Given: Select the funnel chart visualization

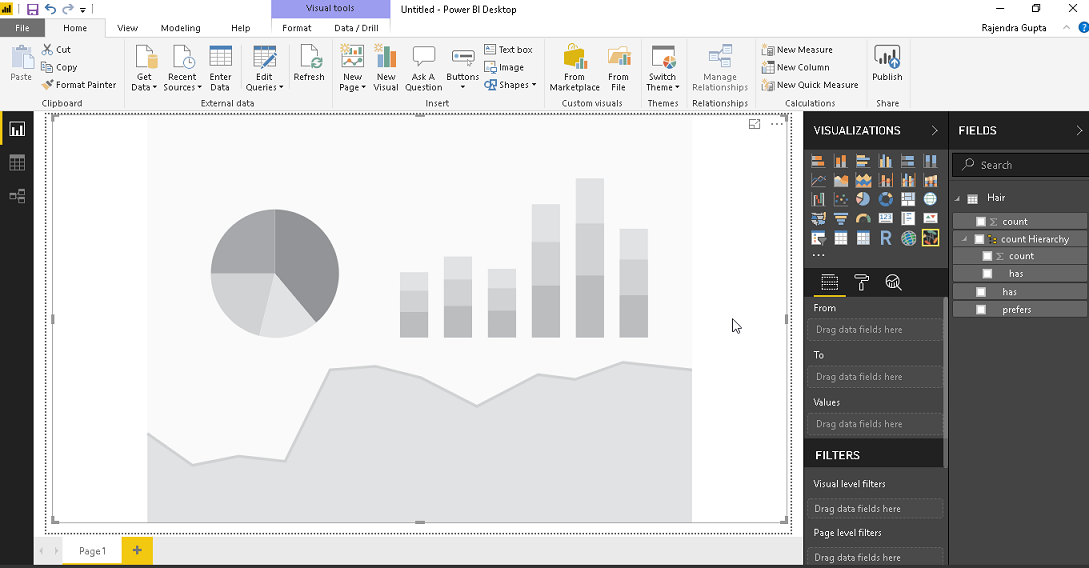Looking at the screenshot, I should [840, 219].
